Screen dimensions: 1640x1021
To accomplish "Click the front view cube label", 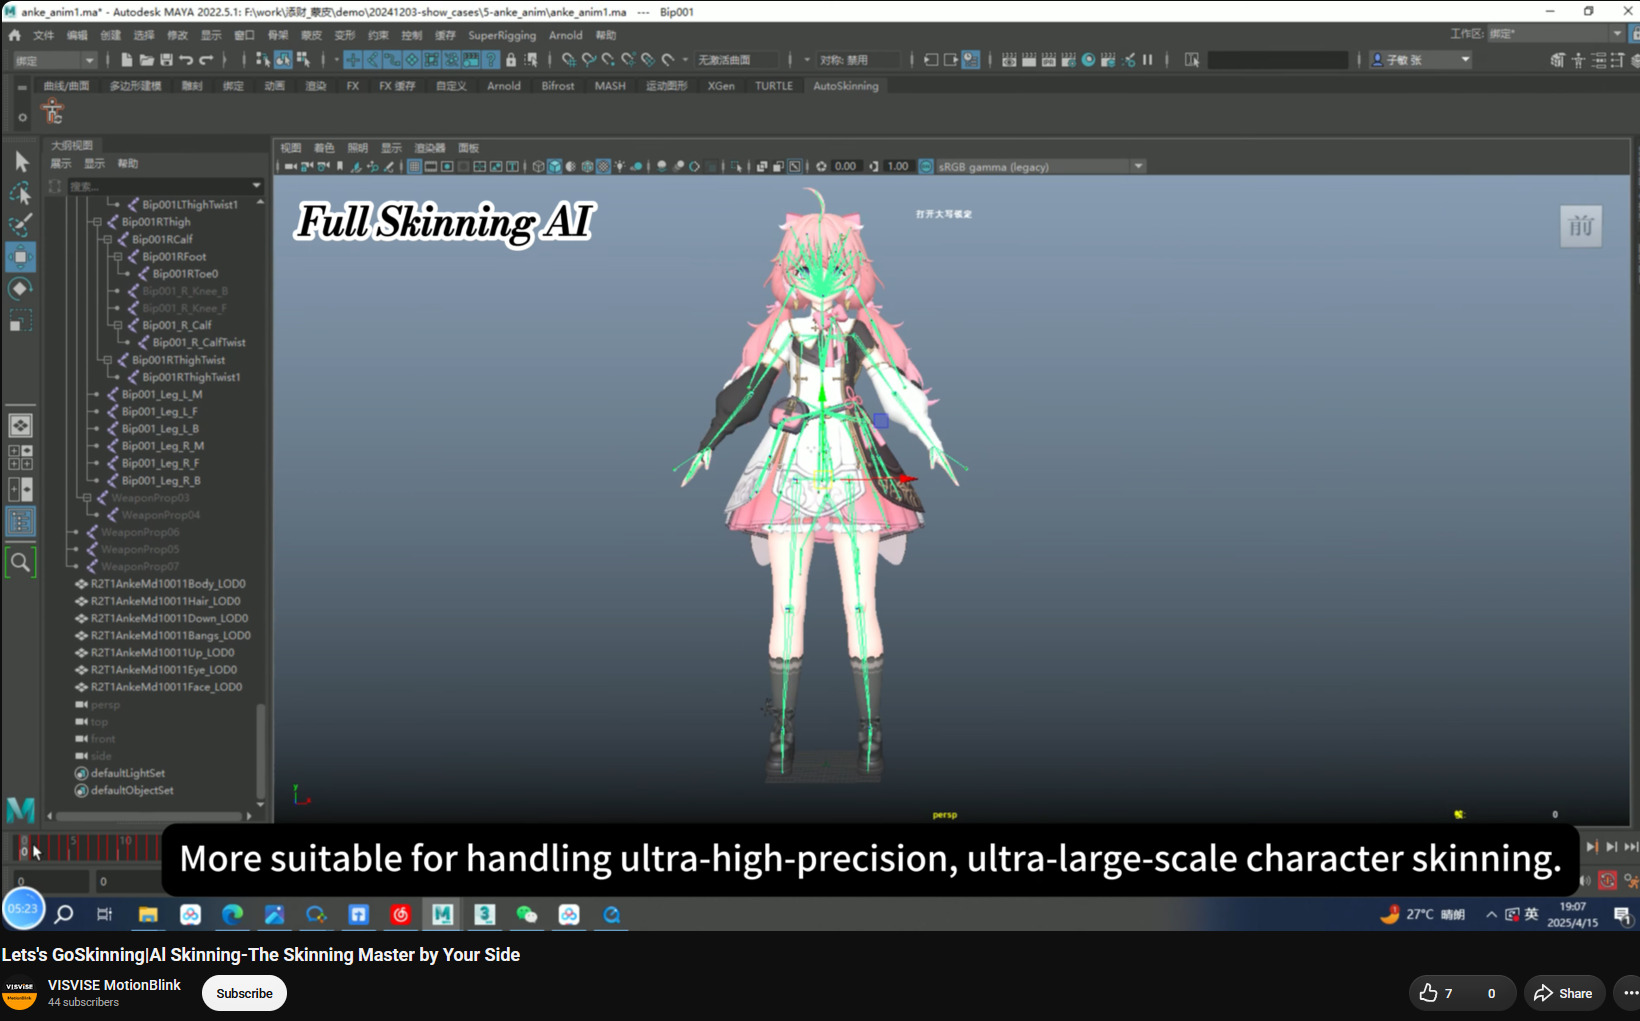I will [1581, 227].
